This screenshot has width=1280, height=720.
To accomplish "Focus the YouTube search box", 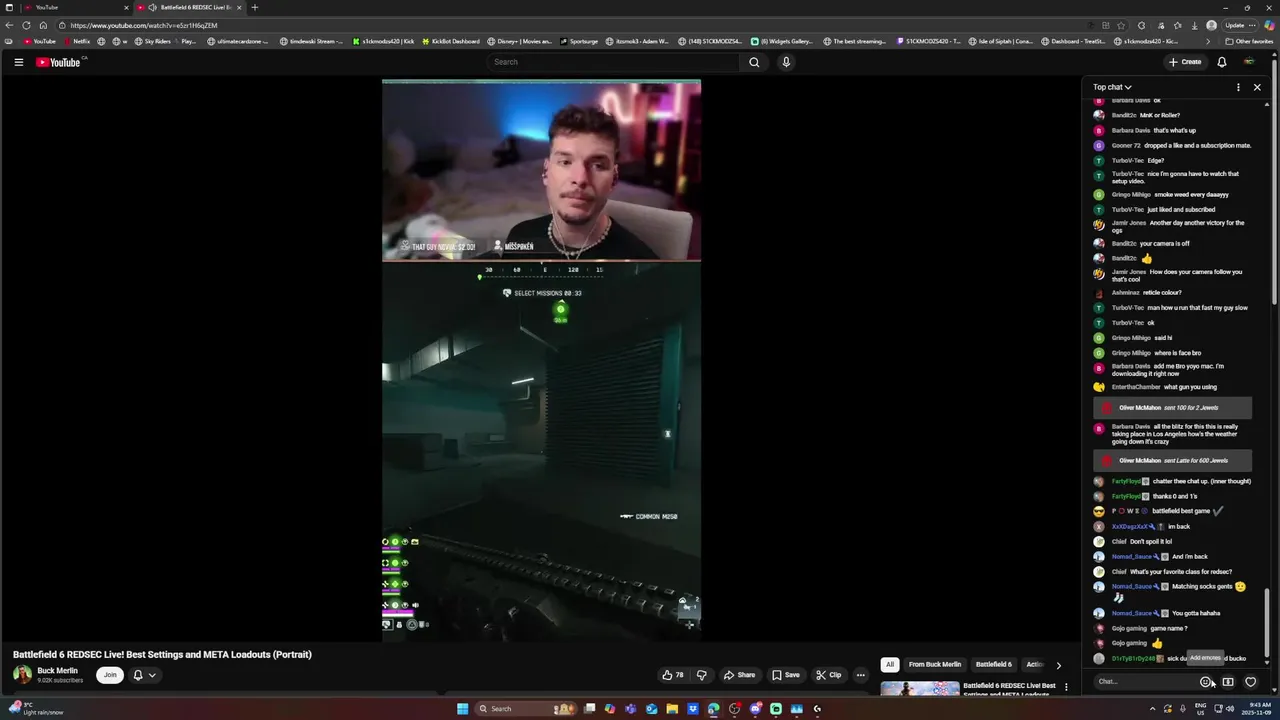I will click(x=613, y=62).
